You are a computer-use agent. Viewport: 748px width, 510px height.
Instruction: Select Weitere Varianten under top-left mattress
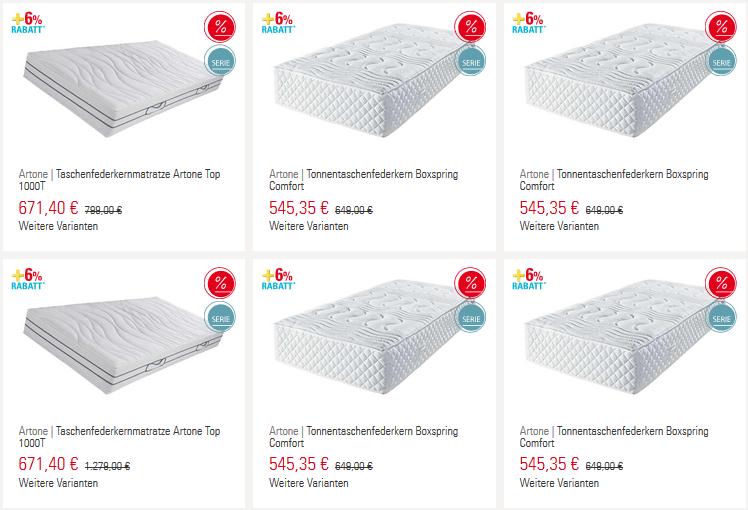pyautogui.click(x=58, y=226)
